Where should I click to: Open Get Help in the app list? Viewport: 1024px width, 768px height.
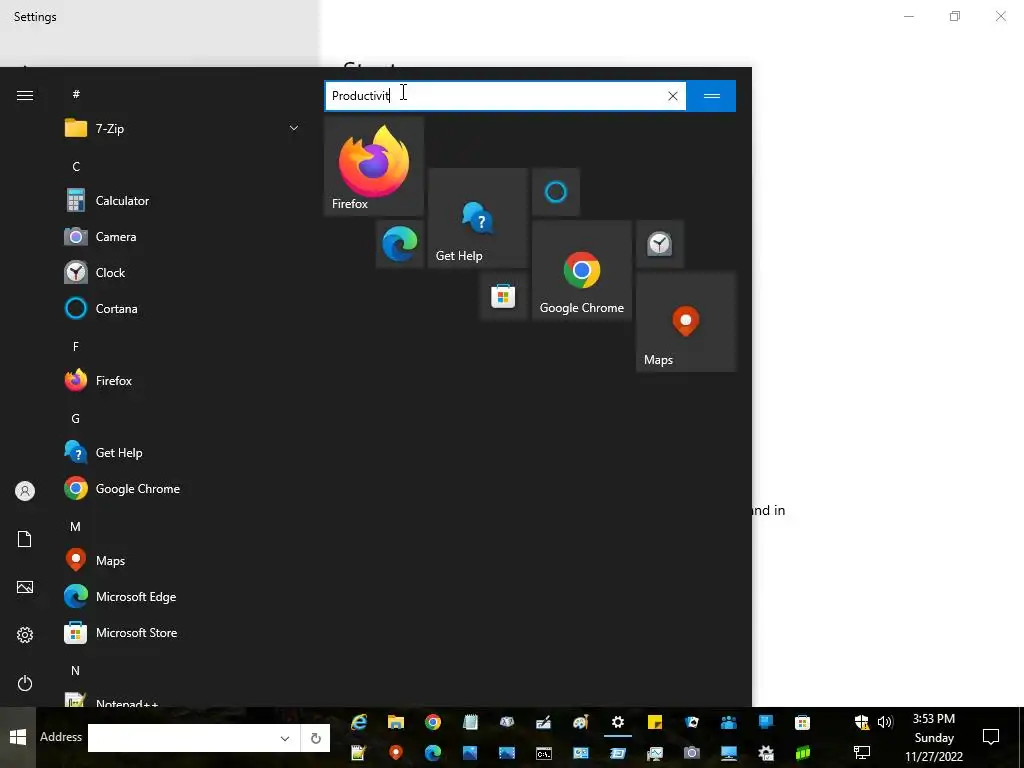[183, 453]
